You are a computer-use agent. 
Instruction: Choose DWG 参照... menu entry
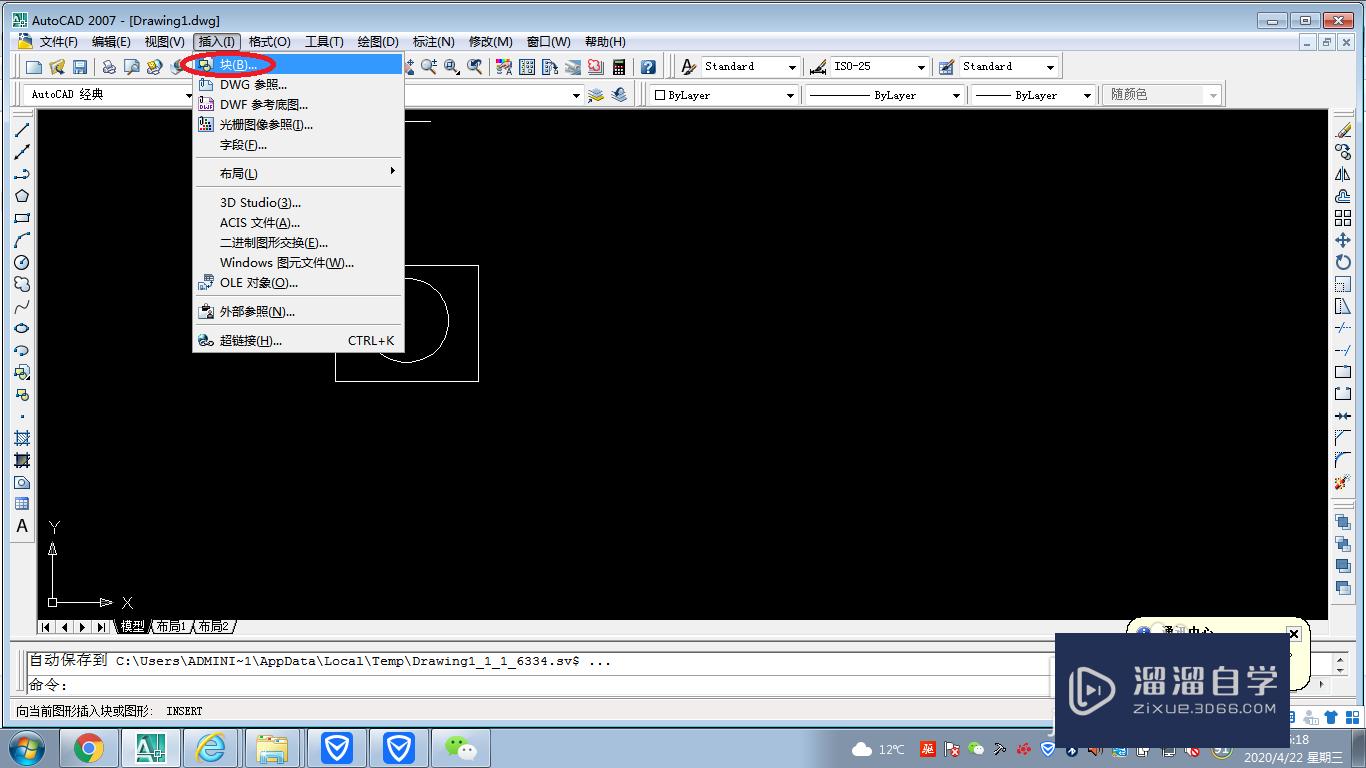click(x=298, y=84)
